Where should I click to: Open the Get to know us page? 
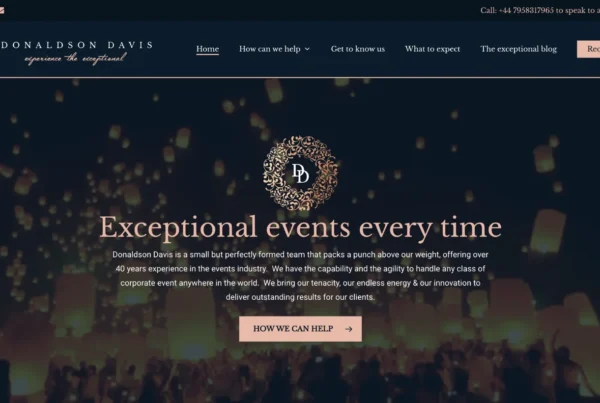[x=358, y=49]
